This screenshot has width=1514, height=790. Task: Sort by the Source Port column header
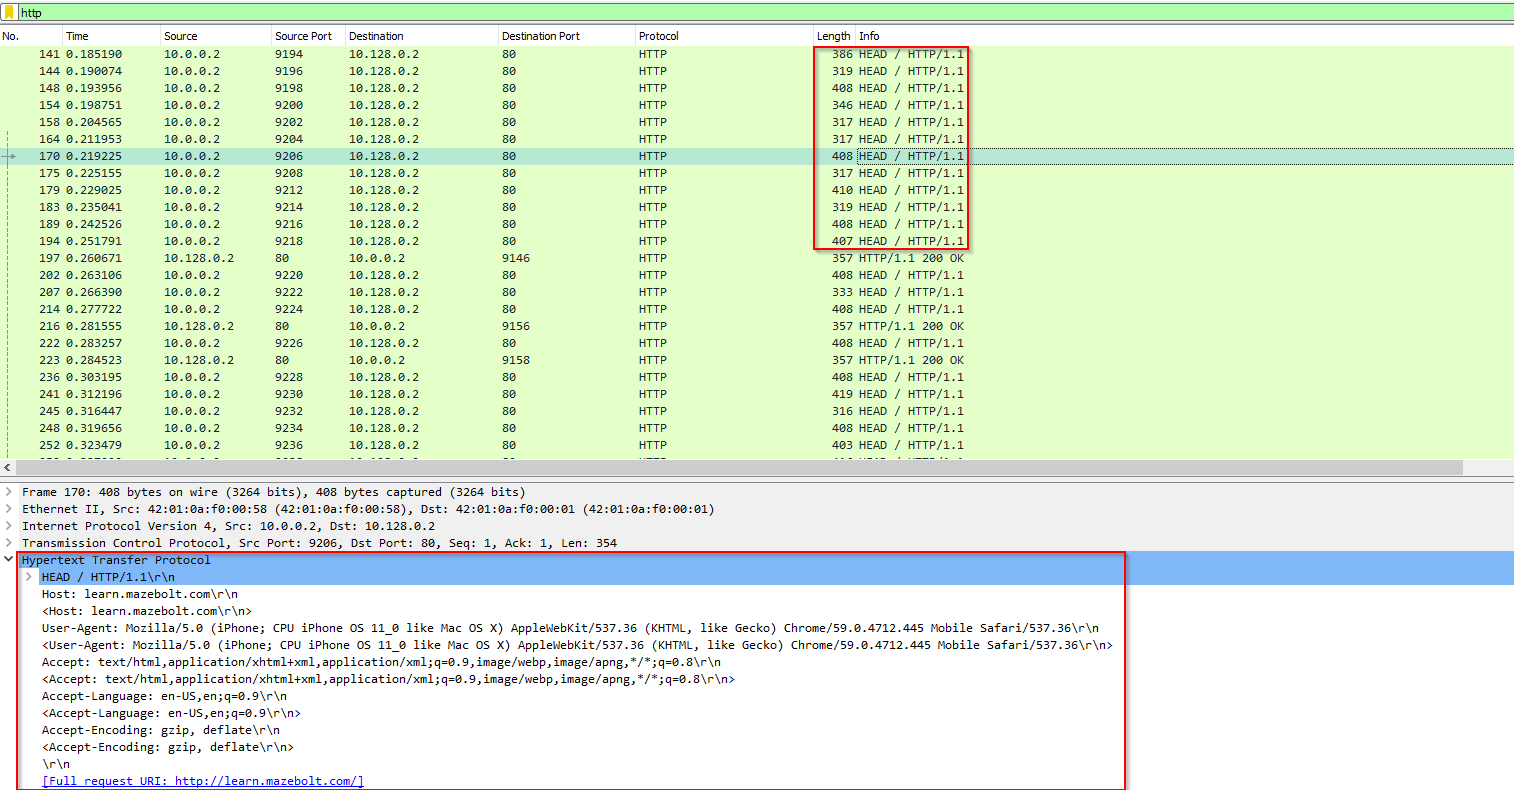pyautogui.click(x=303, y=36)
